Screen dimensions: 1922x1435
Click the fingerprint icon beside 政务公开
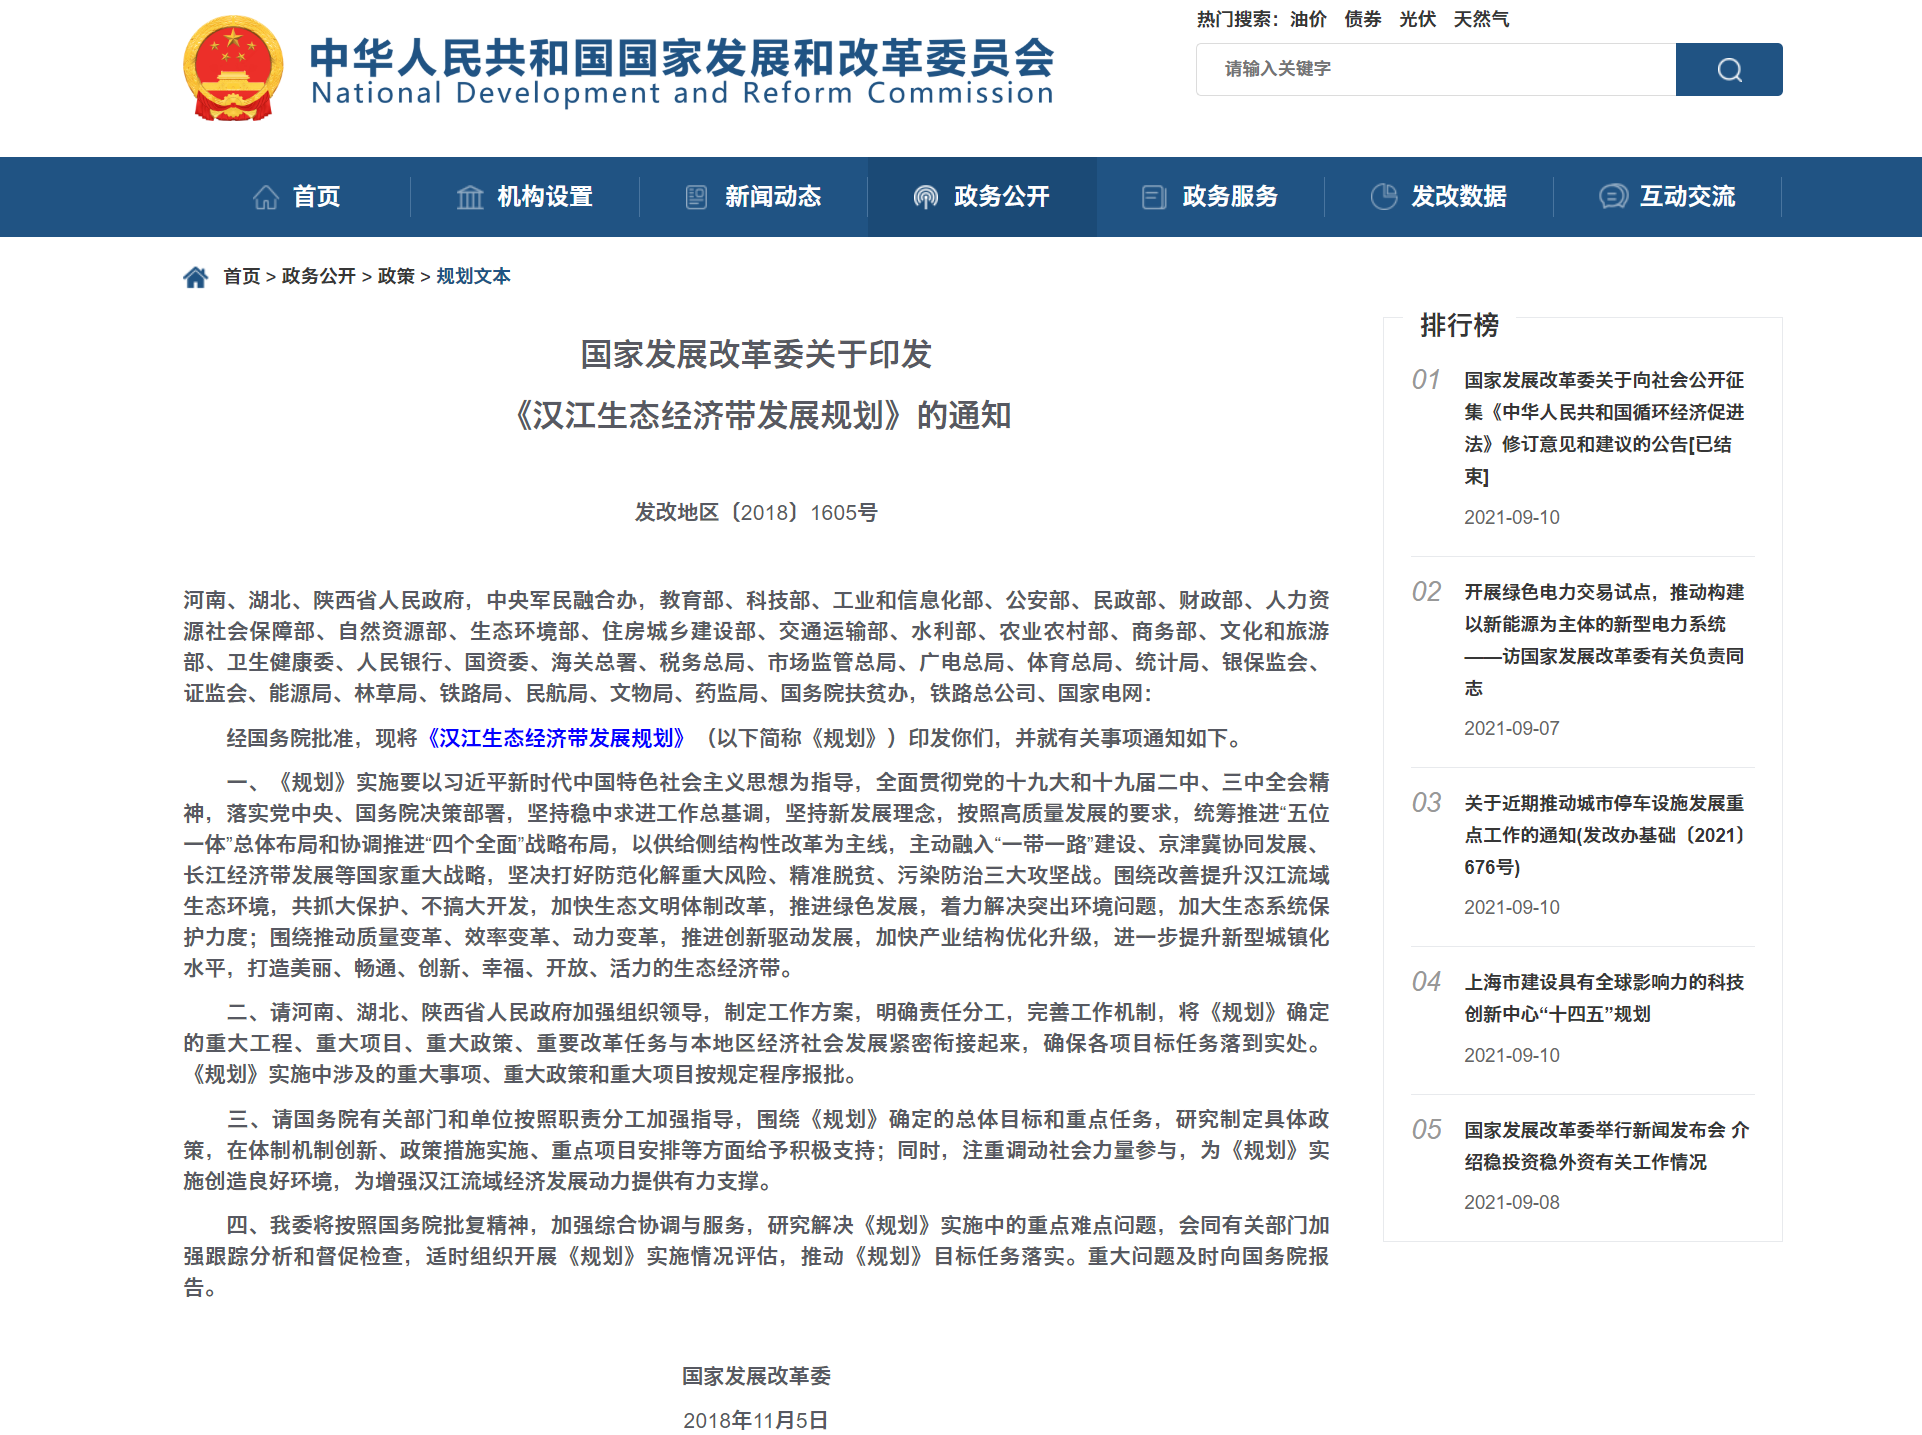coord(925,197)
